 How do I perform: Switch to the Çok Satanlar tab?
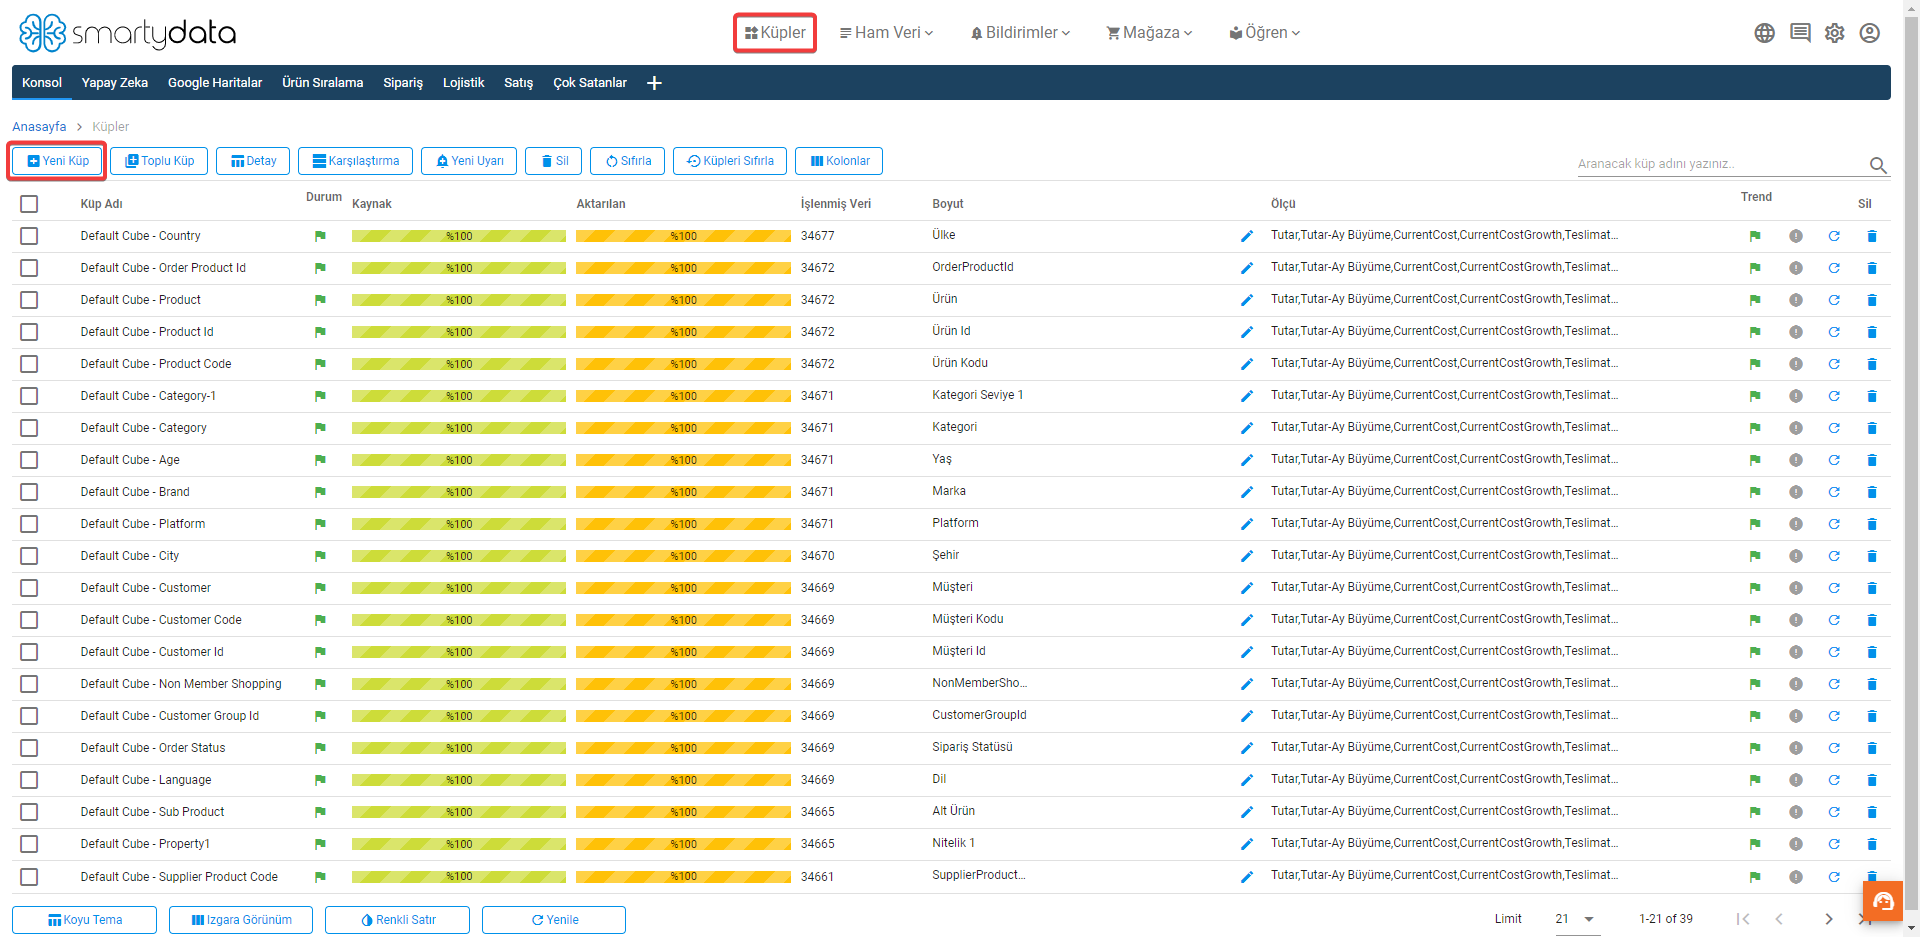[x=590, y=83]
